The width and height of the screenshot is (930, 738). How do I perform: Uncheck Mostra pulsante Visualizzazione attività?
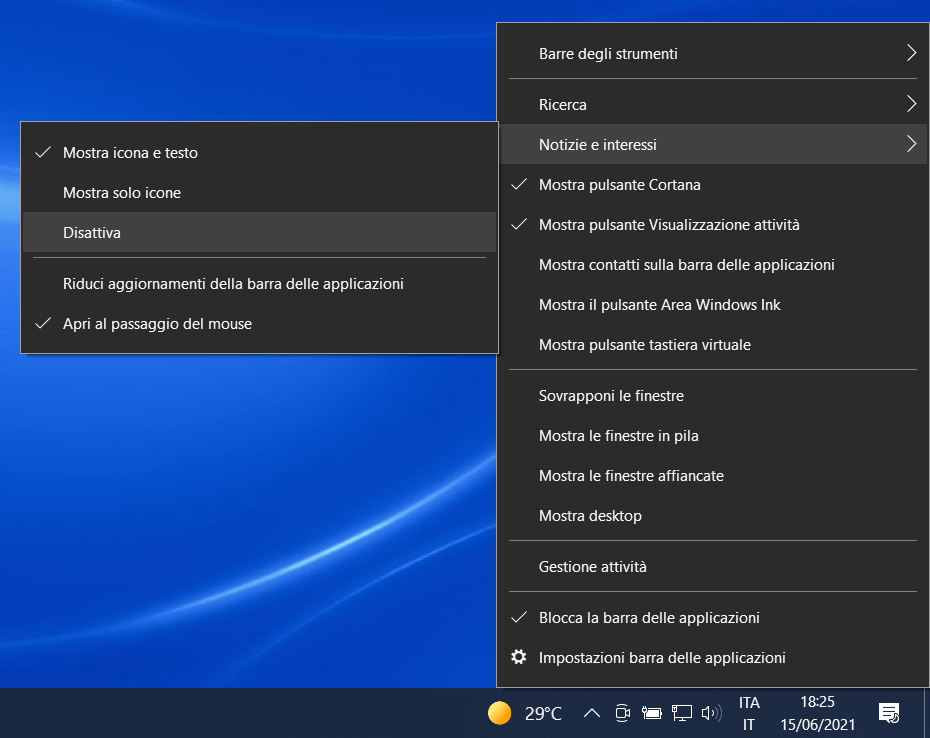[x=668, y=225]
